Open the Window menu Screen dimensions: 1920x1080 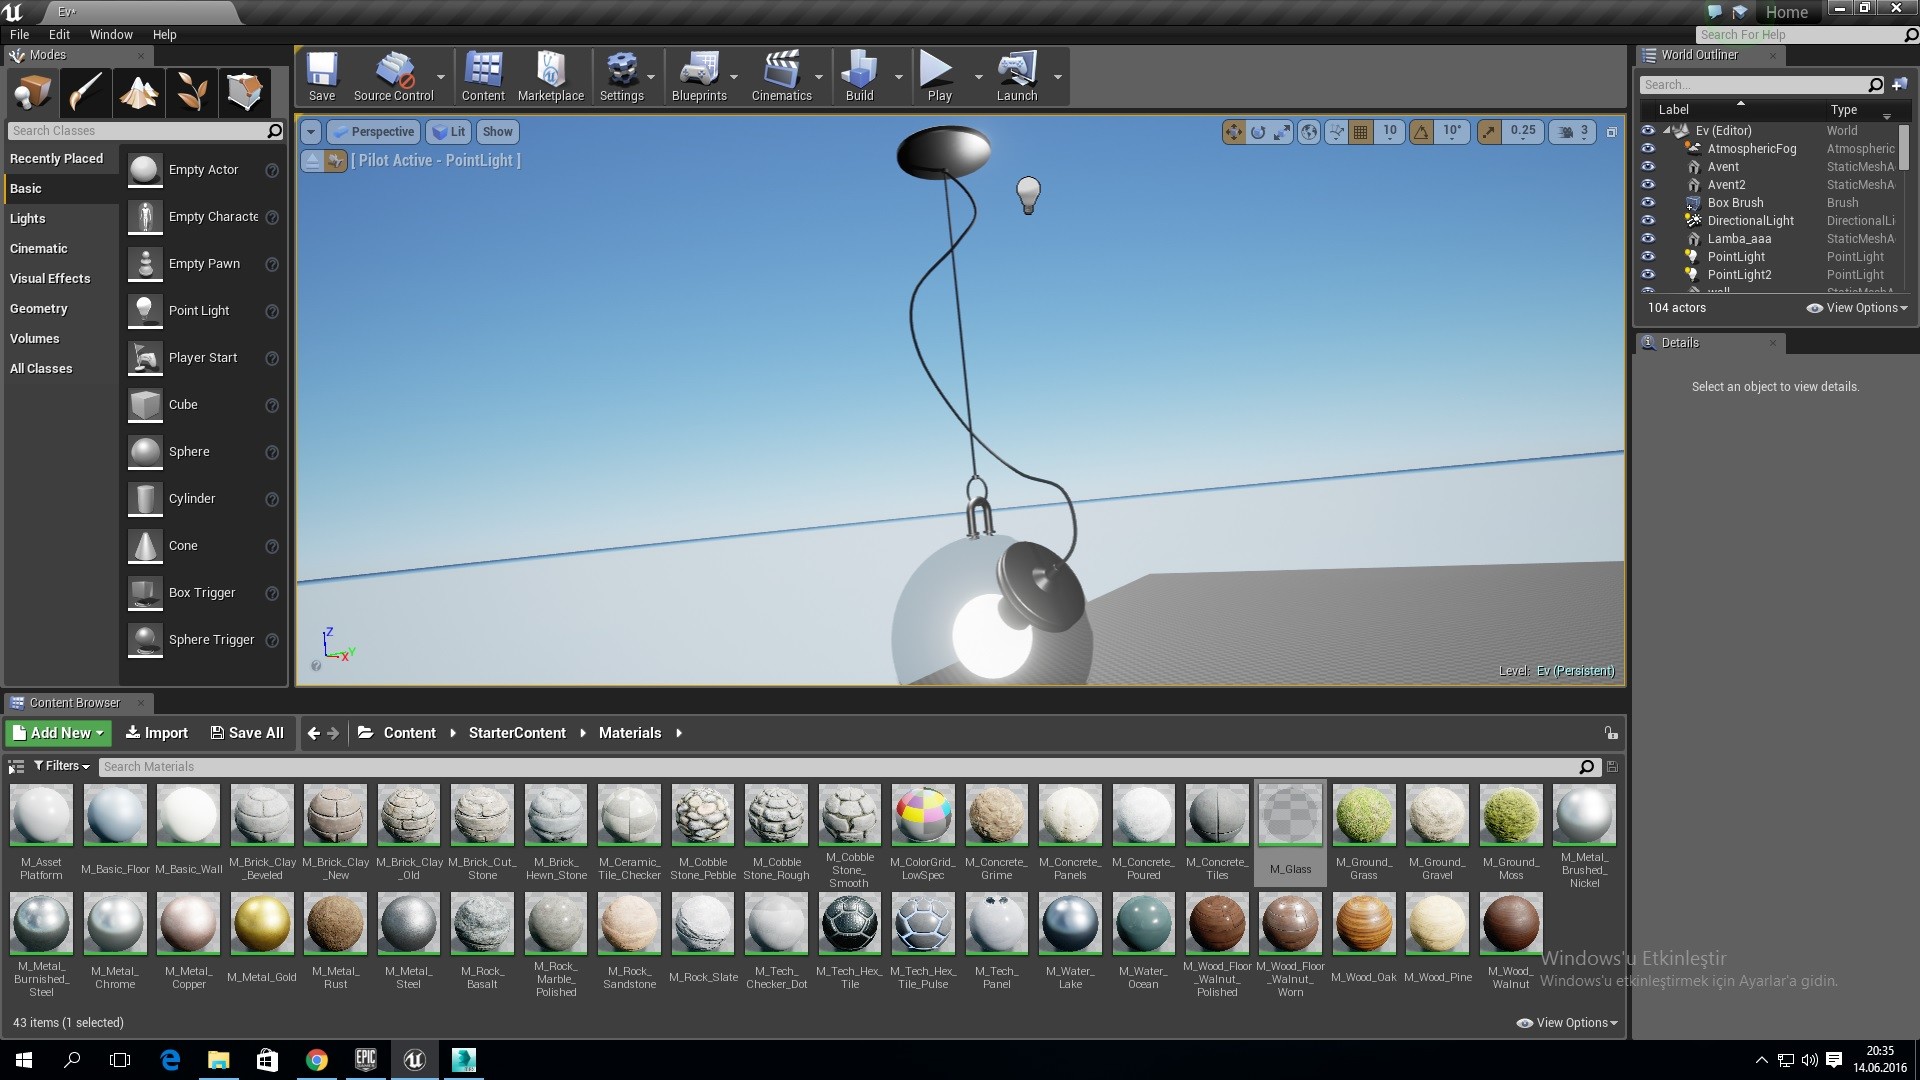coord(111,34)
